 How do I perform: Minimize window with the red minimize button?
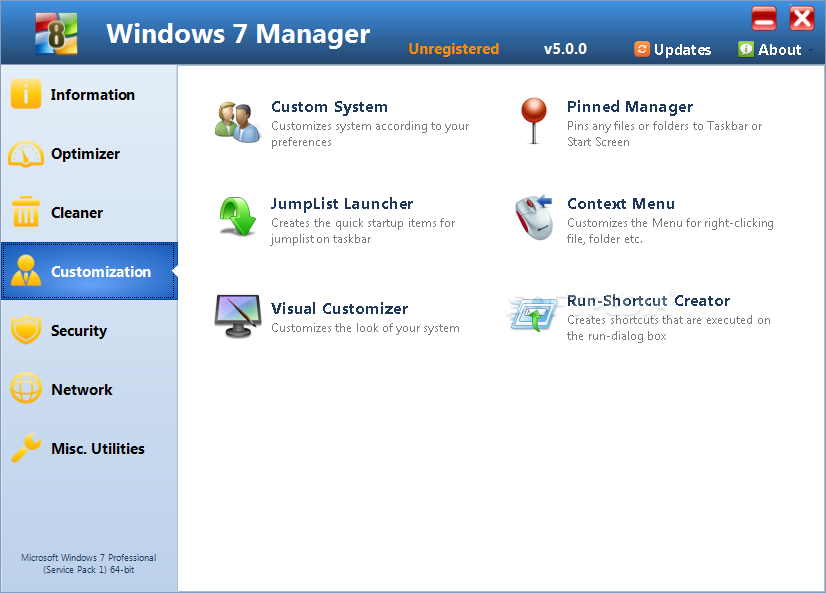pyautogui.click(x=764, y=18)
